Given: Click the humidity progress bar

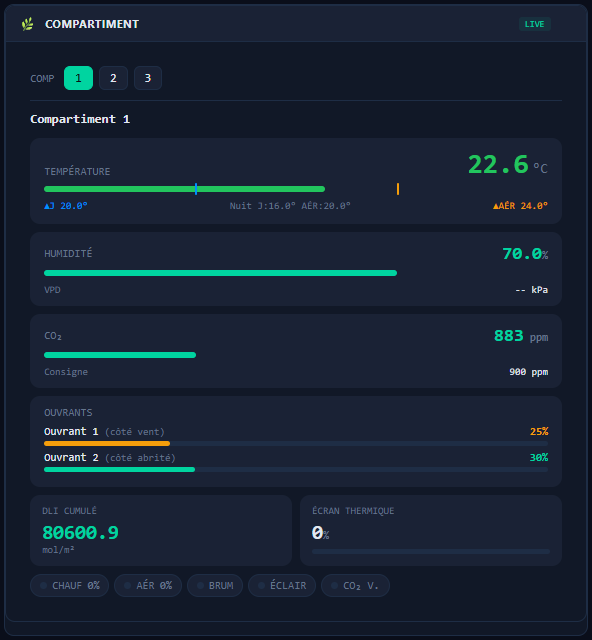Looking at the screenshot, I should click(220, 273).
